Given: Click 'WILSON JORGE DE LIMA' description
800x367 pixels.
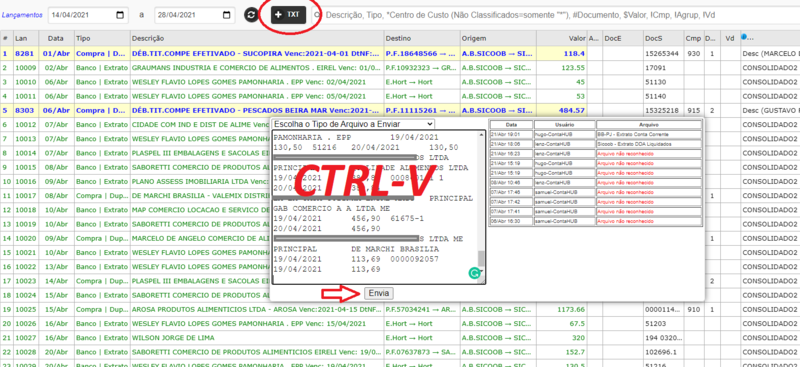Looking at the screenshot, I should pyautogui.click(x=173, y=338).
